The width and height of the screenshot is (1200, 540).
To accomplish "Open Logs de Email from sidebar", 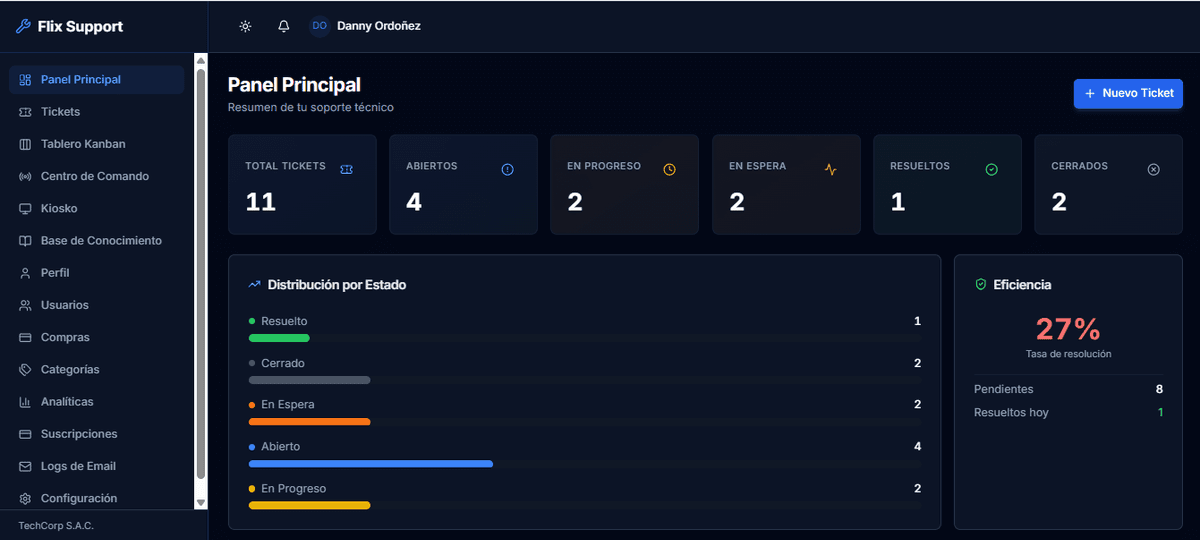I will pos(97,467).
